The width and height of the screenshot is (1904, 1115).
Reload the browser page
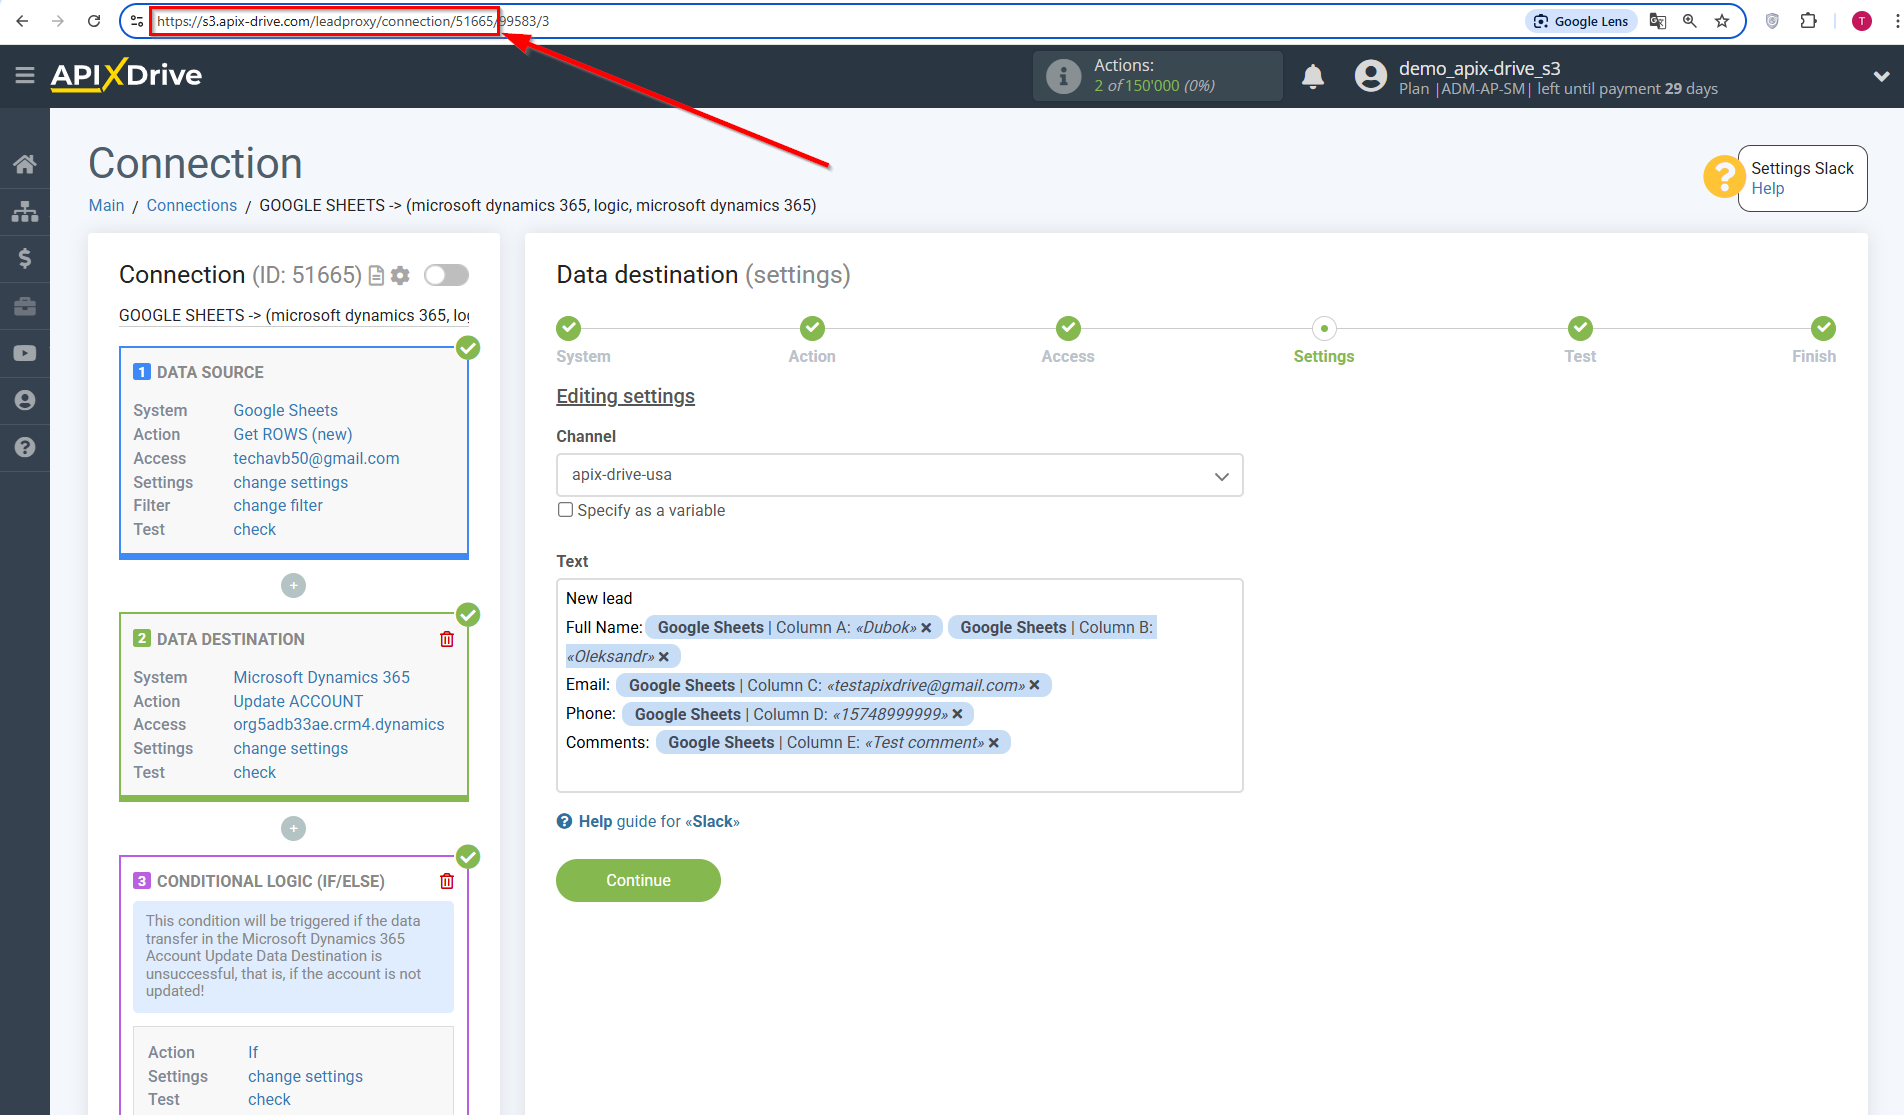(x=94, y=21)
